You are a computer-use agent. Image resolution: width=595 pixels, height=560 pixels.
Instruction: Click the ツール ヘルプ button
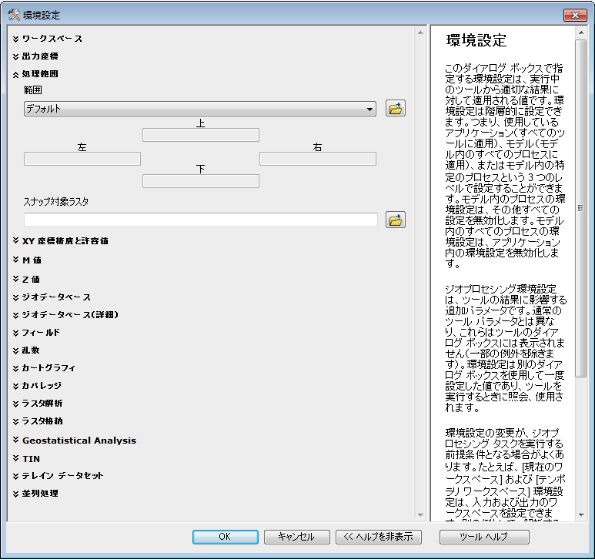484,537
